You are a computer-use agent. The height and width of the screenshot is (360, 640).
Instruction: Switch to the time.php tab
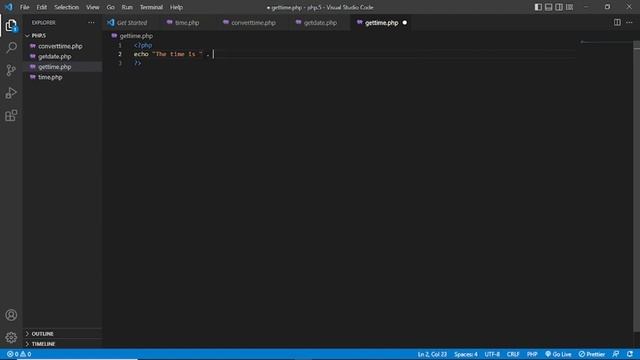tap(187, 23)
